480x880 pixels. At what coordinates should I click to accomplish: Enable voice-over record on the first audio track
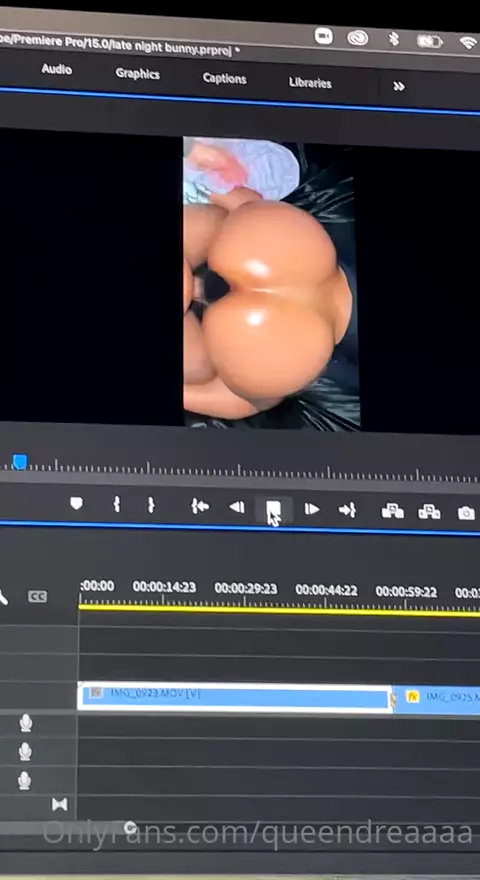coord(25,723)
